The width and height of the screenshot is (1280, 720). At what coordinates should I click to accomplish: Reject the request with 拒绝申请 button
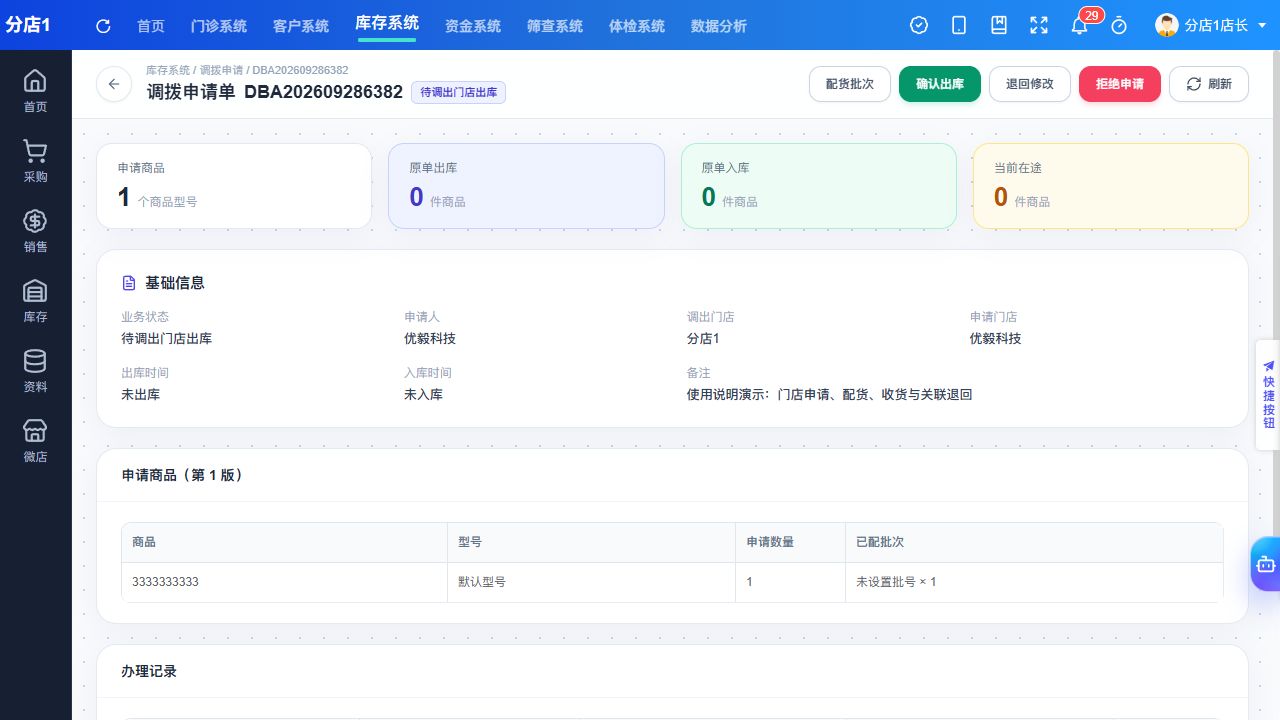[x=1120, y=84]
